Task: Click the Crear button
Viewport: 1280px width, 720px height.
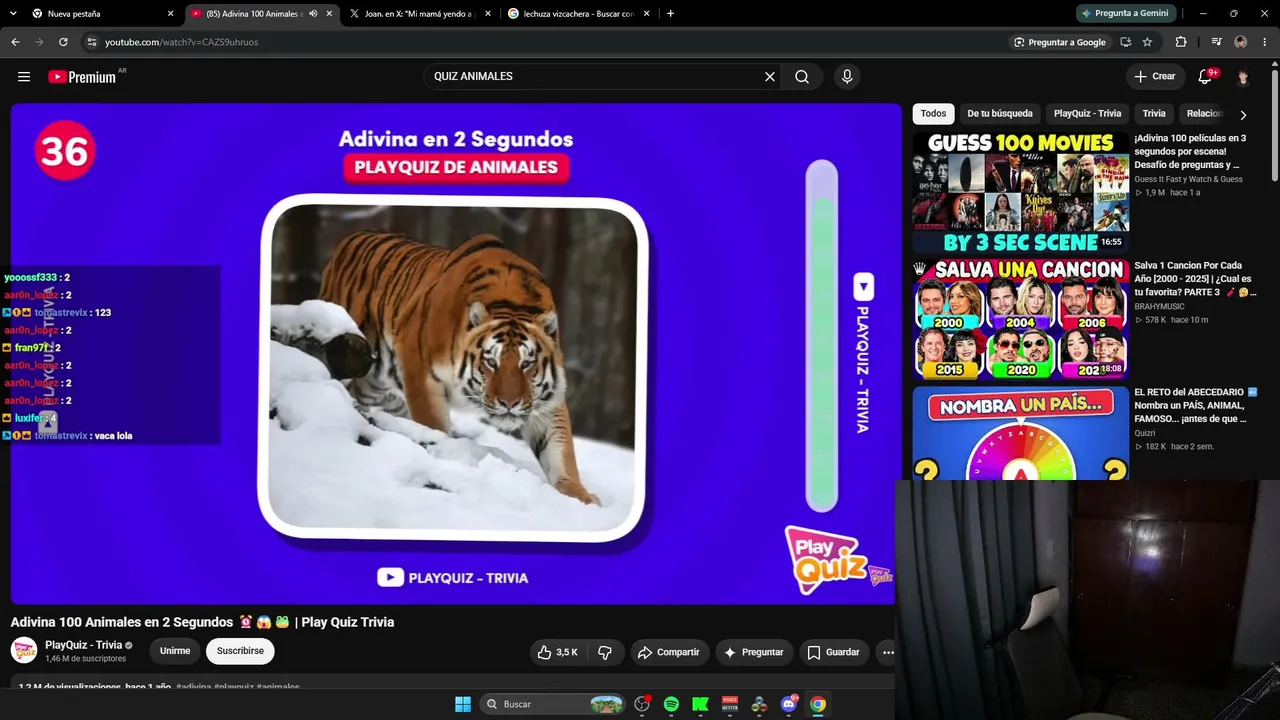Action: 1155,77
